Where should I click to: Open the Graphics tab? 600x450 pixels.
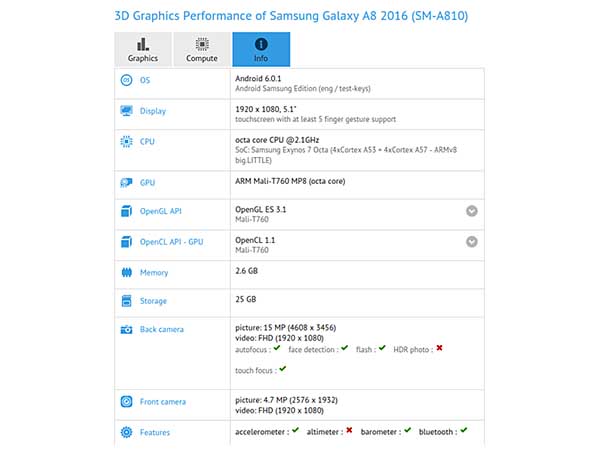(x=143, y=49)
